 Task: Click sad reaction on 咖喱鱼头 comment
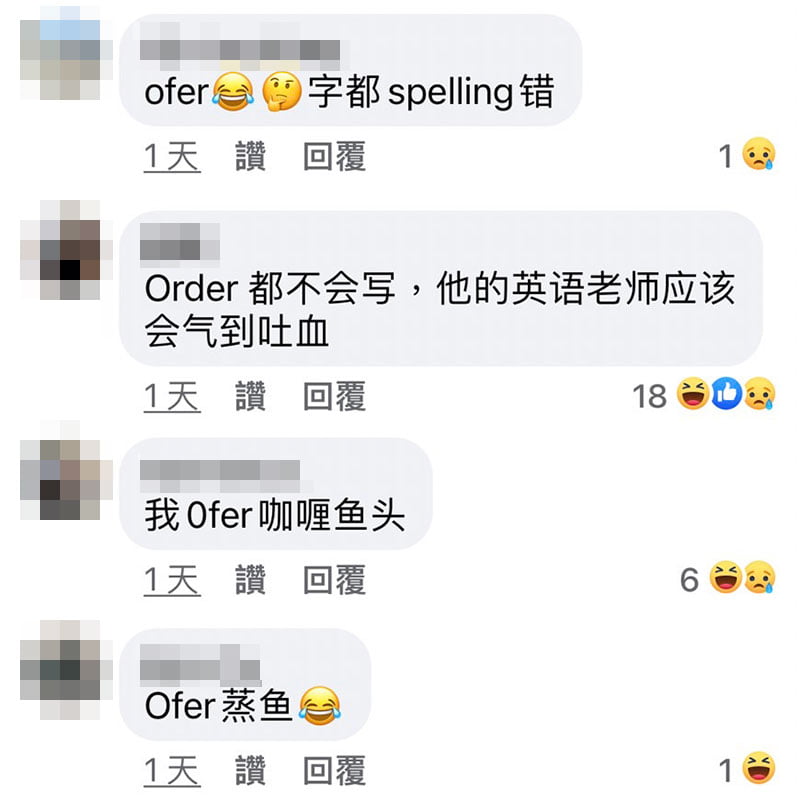759,577
